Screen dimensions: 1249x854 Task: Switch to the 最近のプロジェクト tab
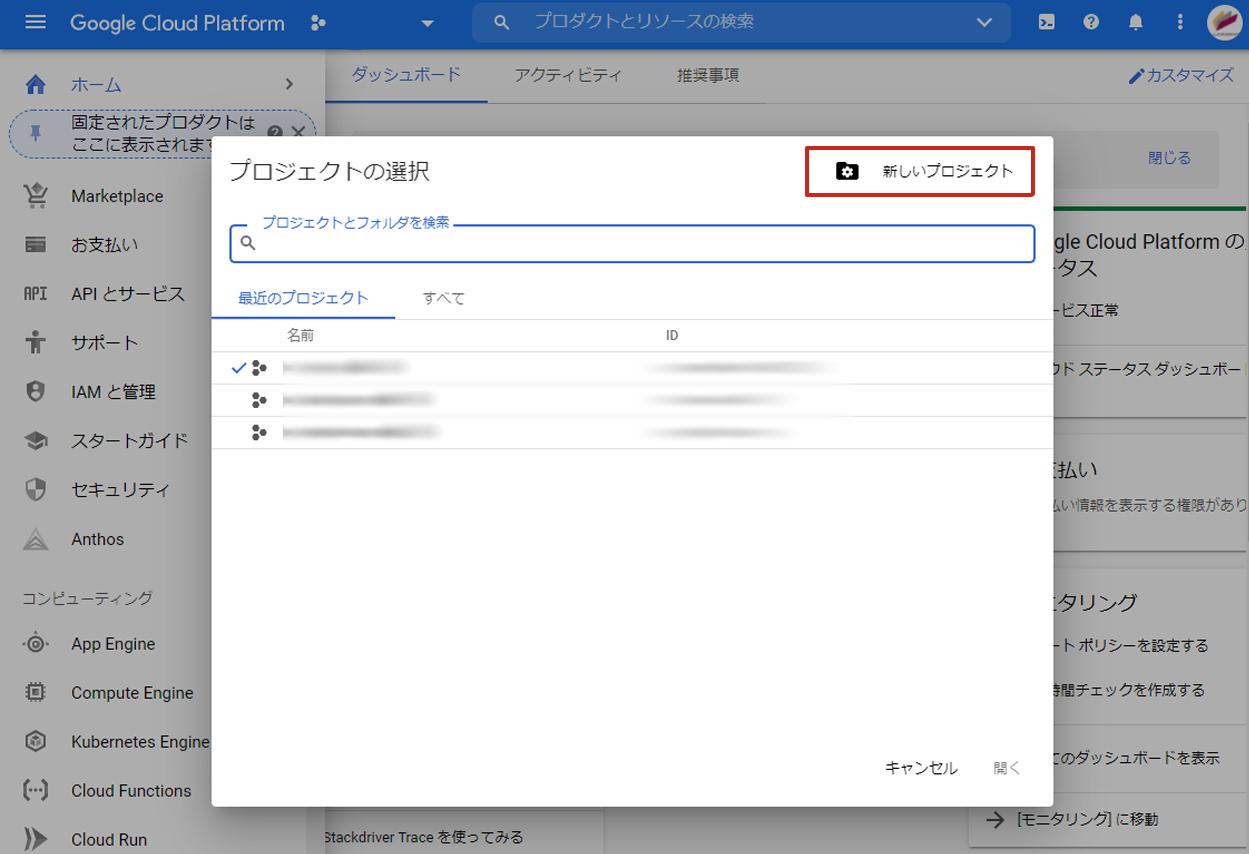click(x=303, y=298)
